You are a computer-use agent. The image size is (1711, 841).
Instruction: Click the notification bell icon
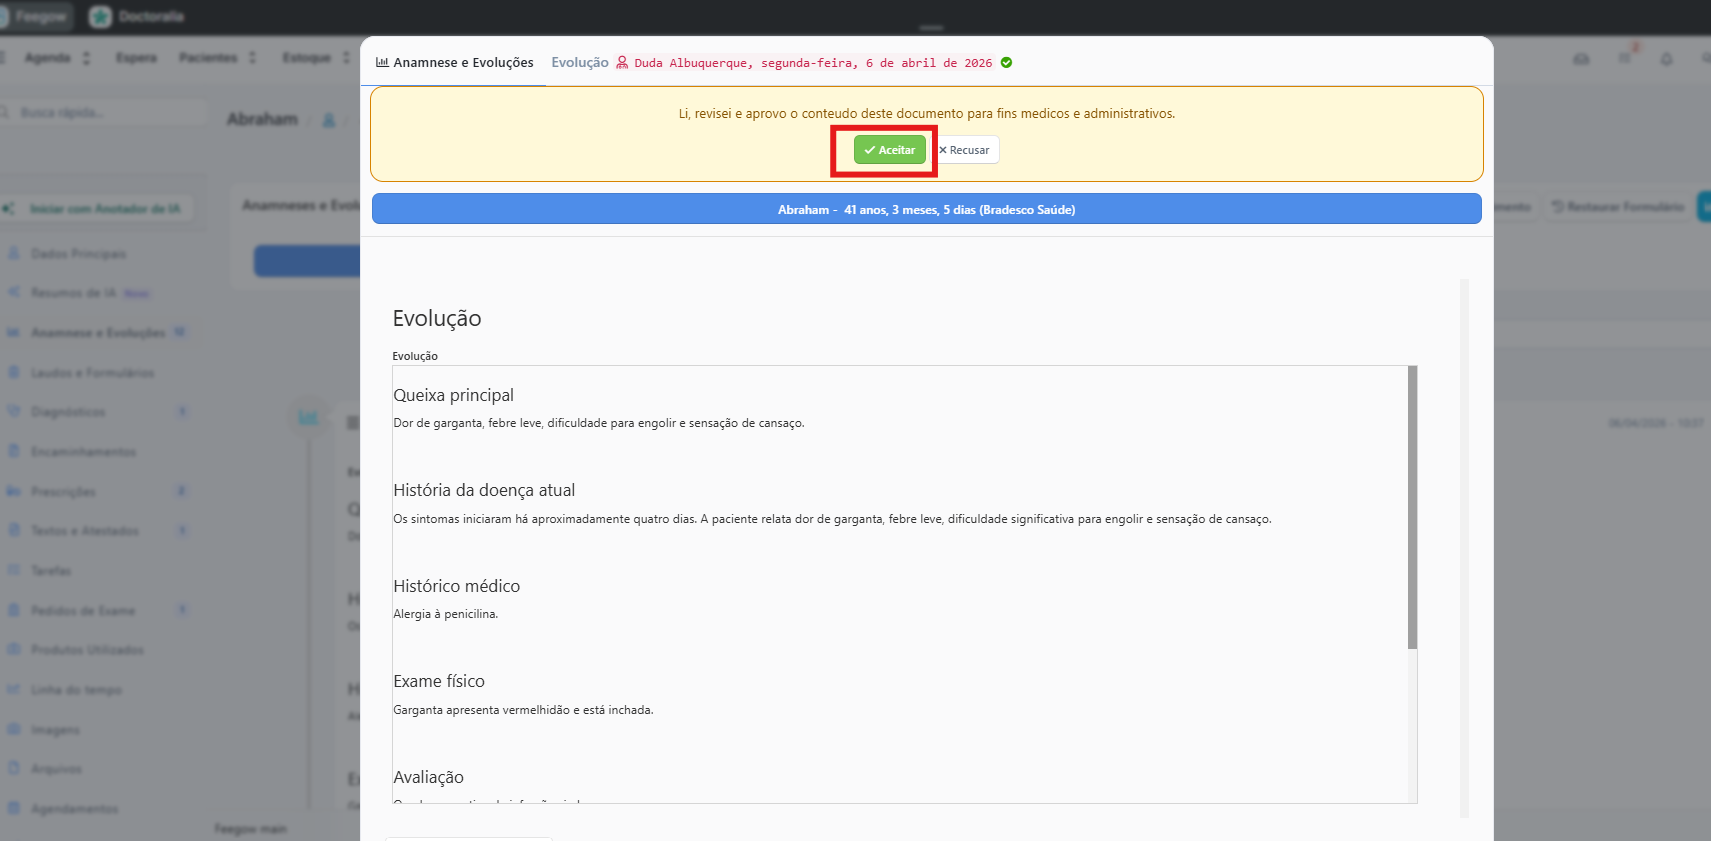pos(1666,59)
